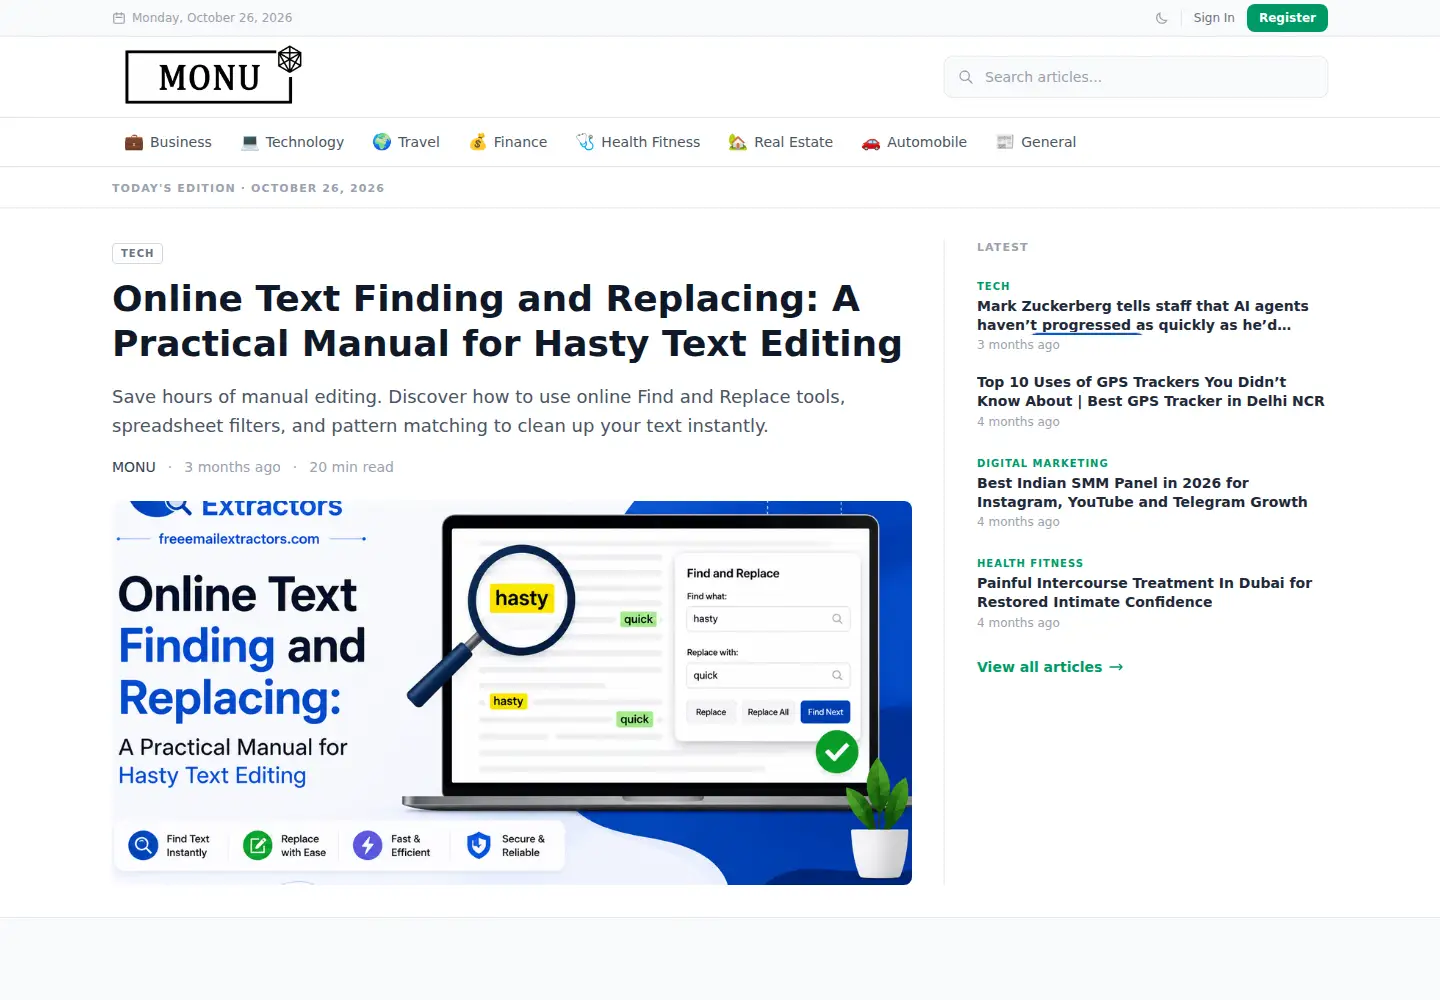Click the DIGITAL MARKETING category label
Screen dimensions: 1440x1000
point(1042,463)
